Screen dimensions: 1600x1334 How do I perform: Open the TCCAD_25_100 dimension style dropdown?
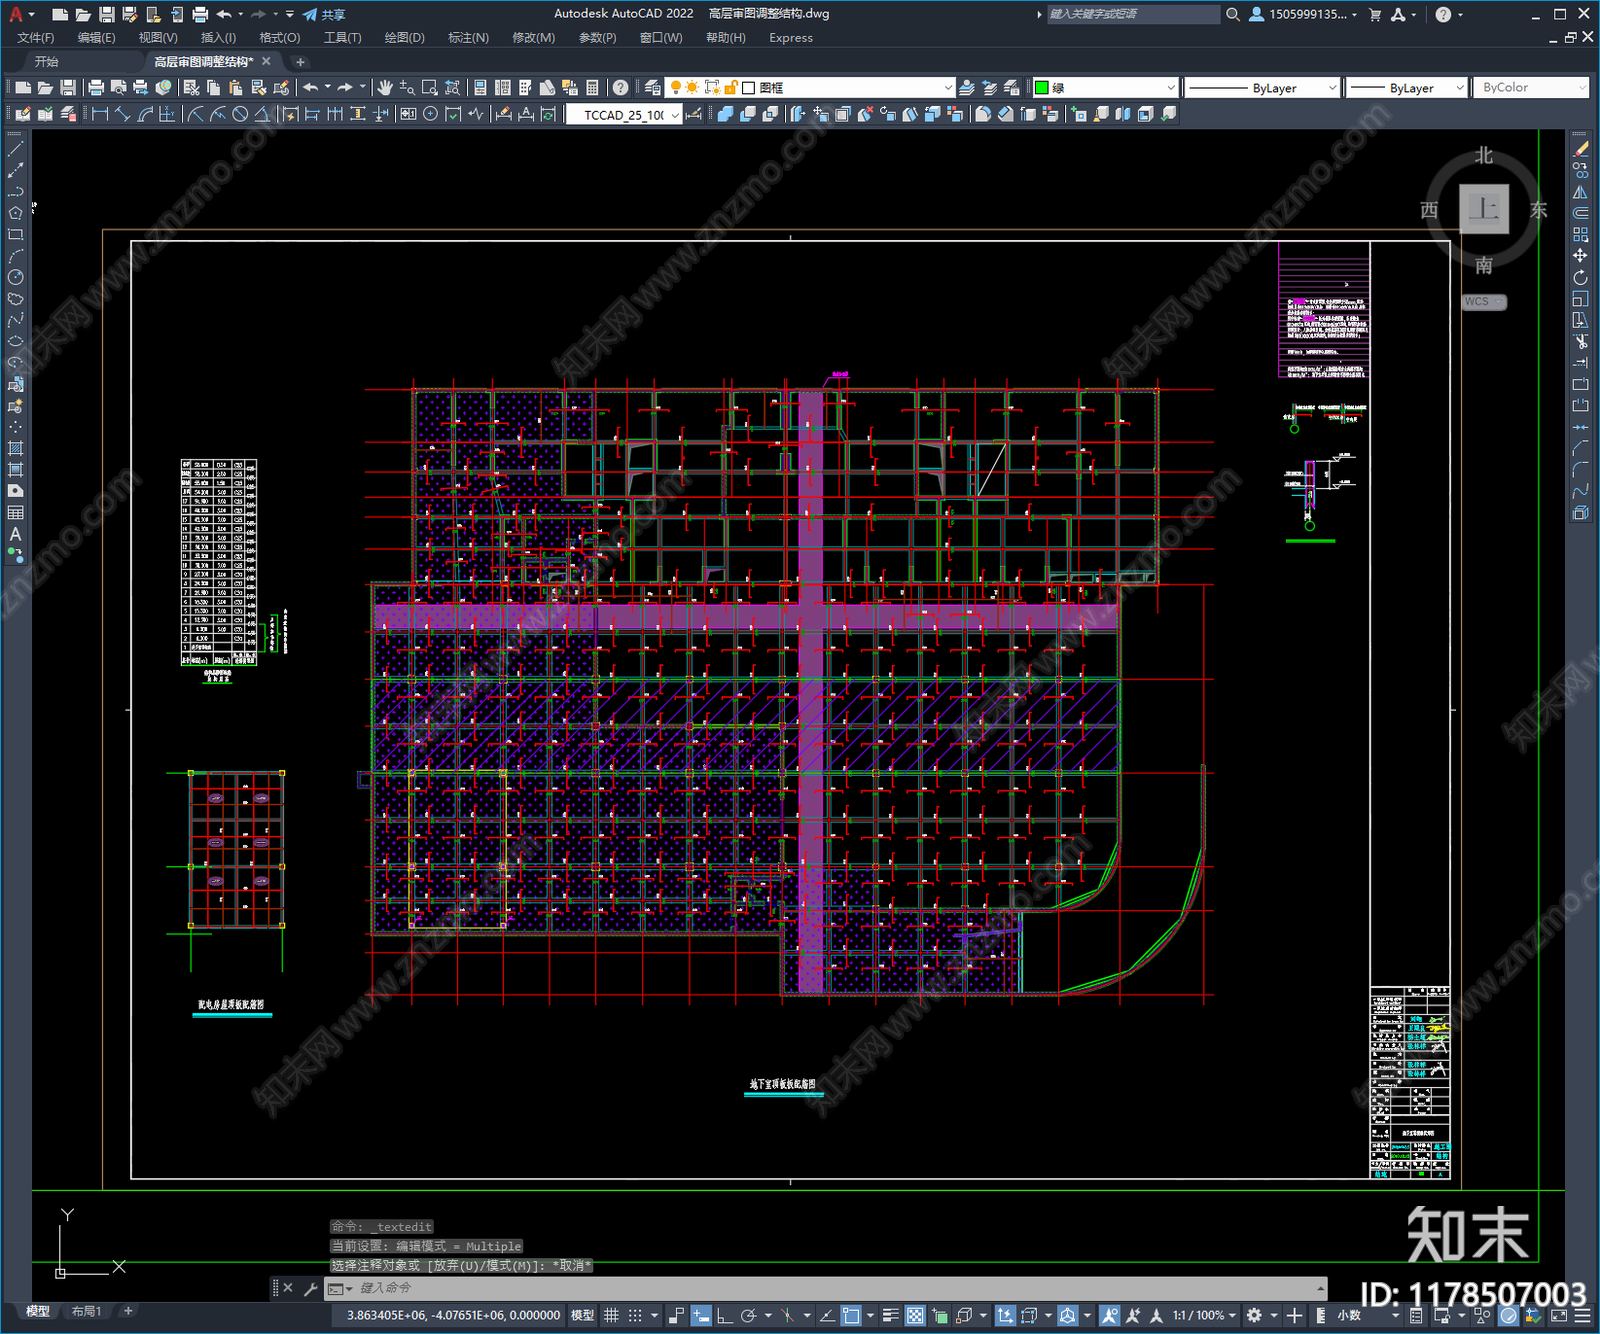coord(624,115)
